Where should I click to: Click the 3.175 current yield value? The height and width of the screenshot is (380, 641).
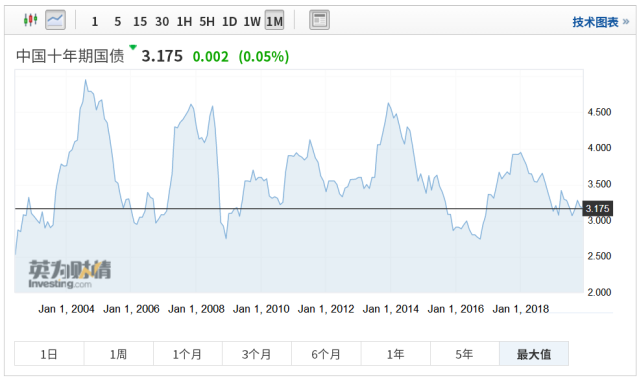[x=162, y=56]
